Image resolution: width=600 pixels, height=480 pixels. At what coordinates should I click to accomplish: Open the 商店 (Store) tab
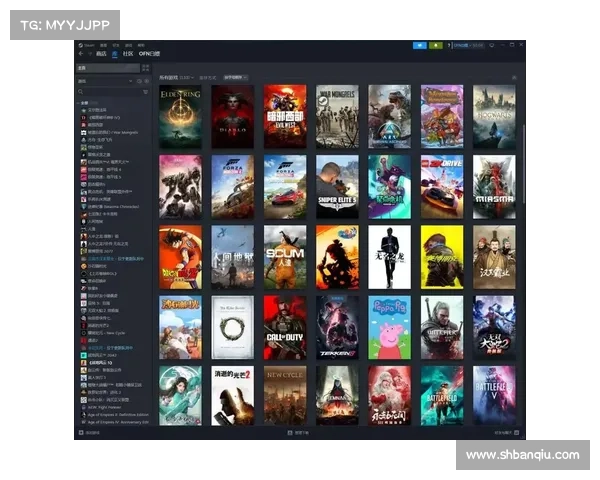point(101,54)
